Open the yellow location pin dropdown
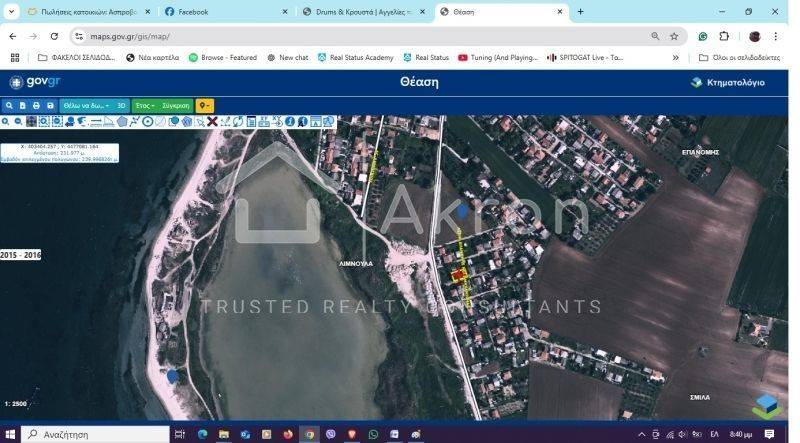This screenshot has height=443, width=800. 204,105
